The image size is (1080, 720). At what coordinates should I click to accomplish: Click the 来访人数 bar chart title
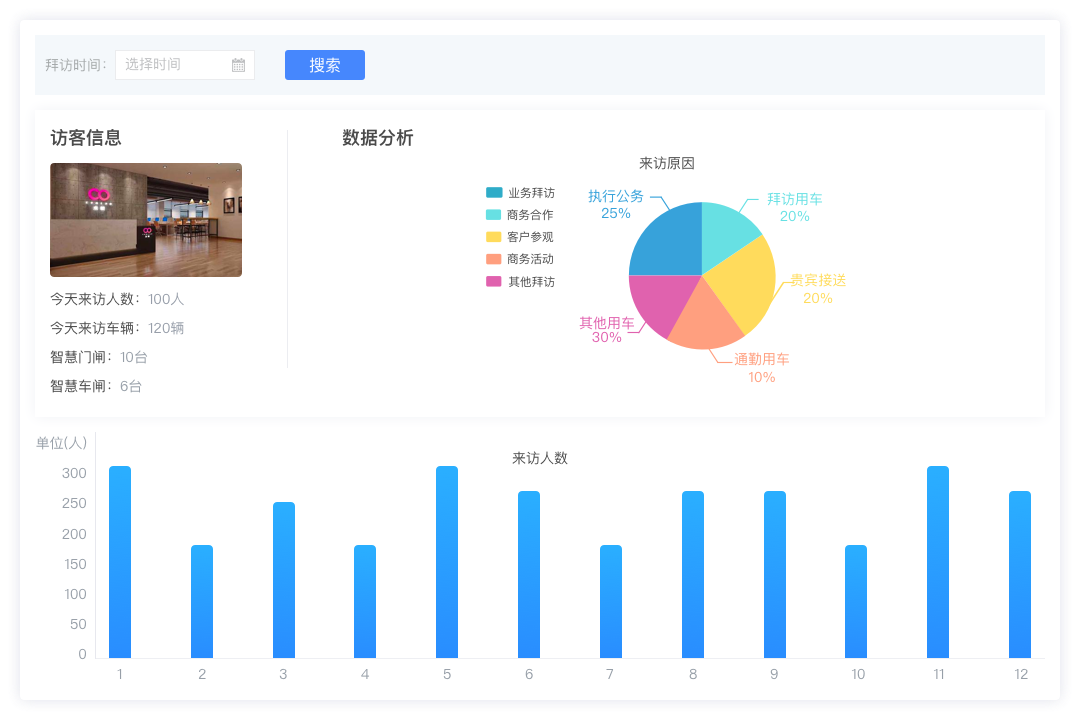[540, 458]
